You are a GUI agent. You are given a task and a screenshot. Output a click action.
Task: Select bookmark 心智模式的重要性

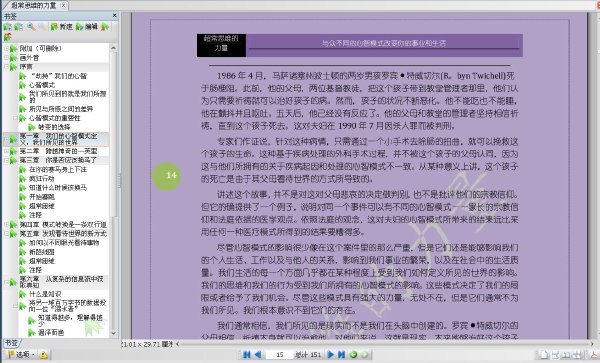tap(55, 118)
